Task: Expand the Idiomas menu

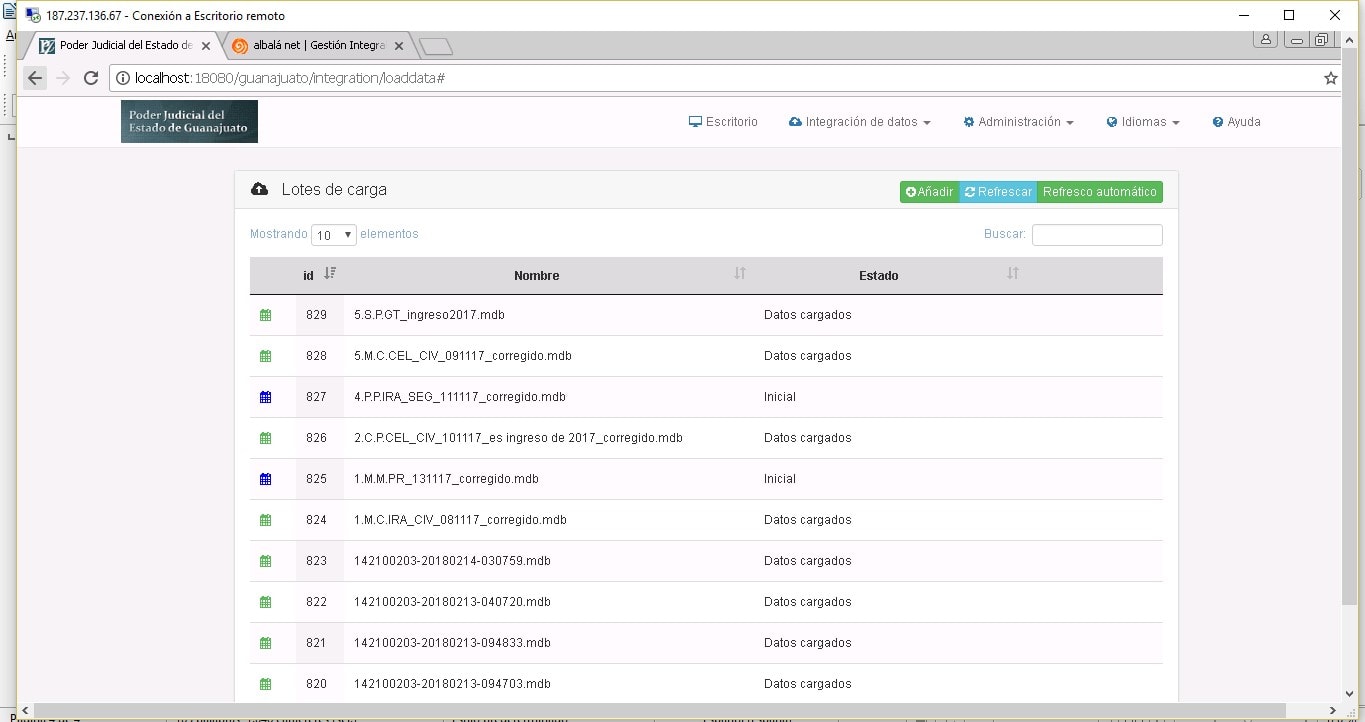Action: tap(1143, 122)
